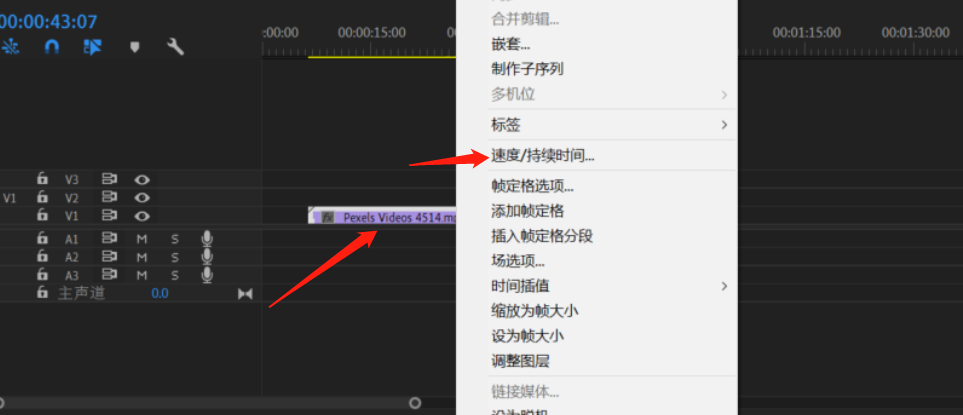Image resolution: width=963 pixels, height=415 pixels.
Task: Mute track A3 with M button
Action: [142, 276]
